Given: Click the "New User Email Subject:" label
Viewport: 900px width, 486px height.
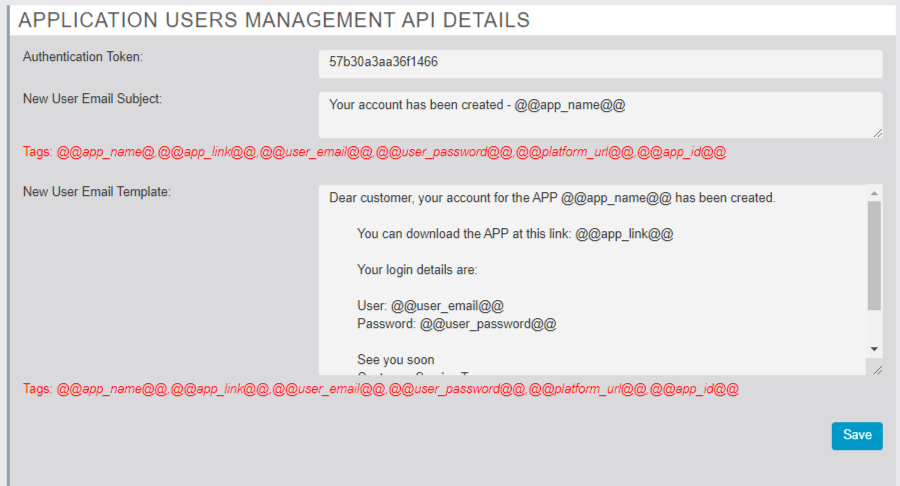Looking at the screenshot, I should pyautogui.click(x=92, y=99).
